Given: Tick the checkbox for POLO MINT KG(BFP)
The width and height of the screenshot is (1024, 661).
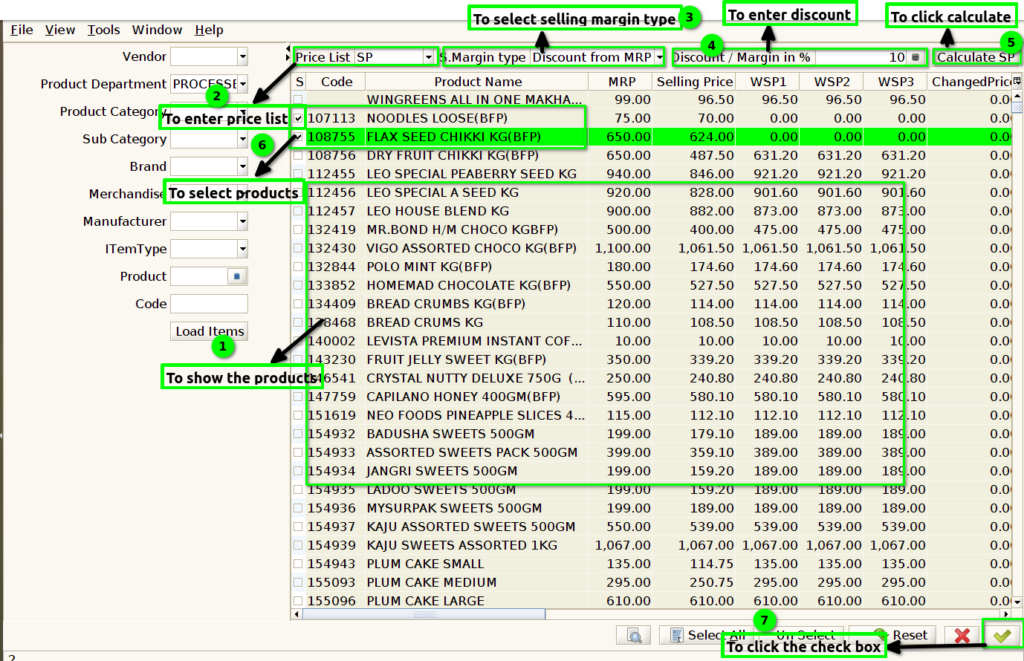Looking at the screenshot, I should [x=298, y=266].
